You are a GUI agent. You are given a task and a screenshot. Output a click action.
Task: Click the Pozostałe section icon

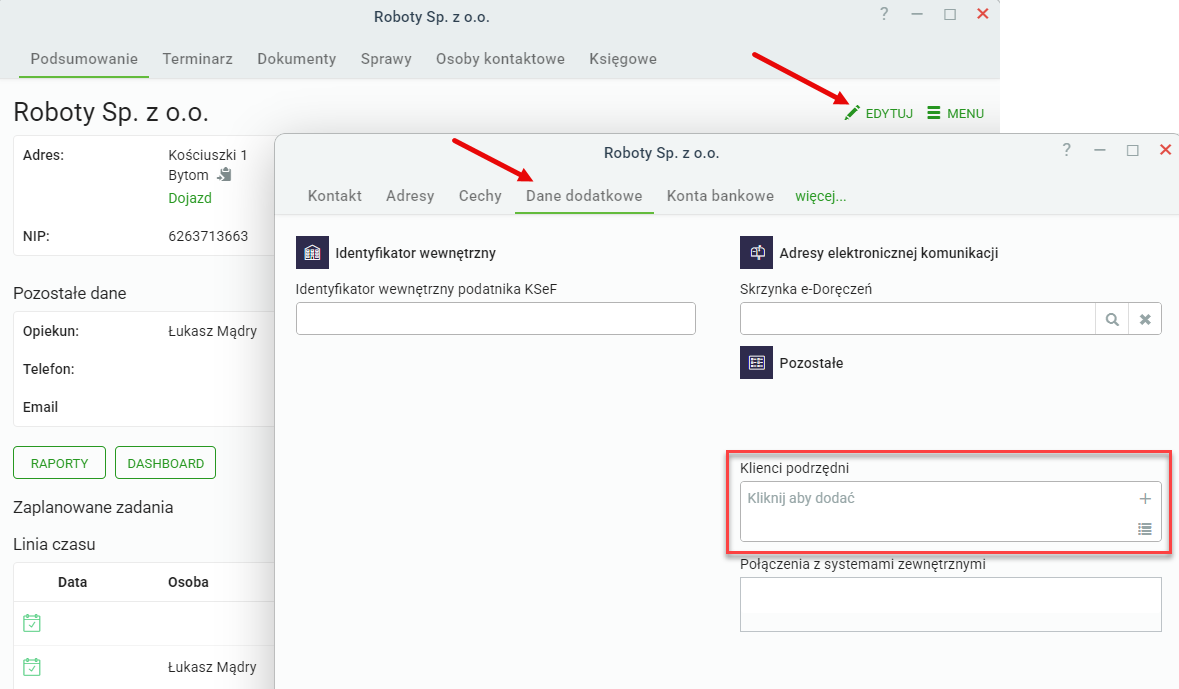pyautogui.click(x=756, y=363)
